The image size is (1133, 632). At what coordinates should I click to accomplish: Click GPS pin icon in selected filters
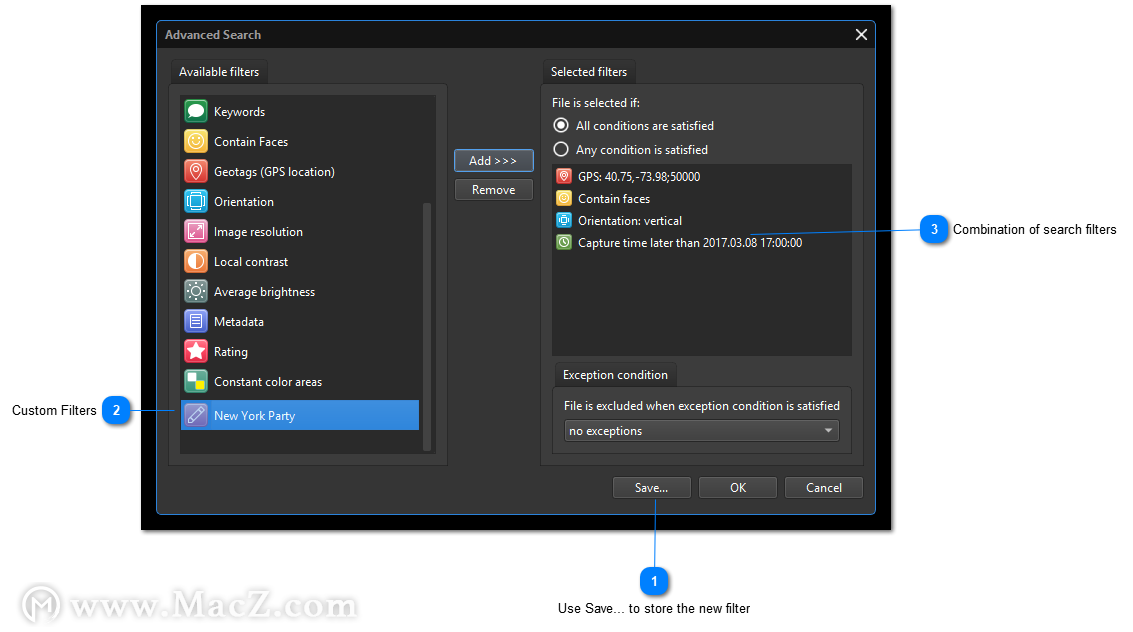coord(564,176)
